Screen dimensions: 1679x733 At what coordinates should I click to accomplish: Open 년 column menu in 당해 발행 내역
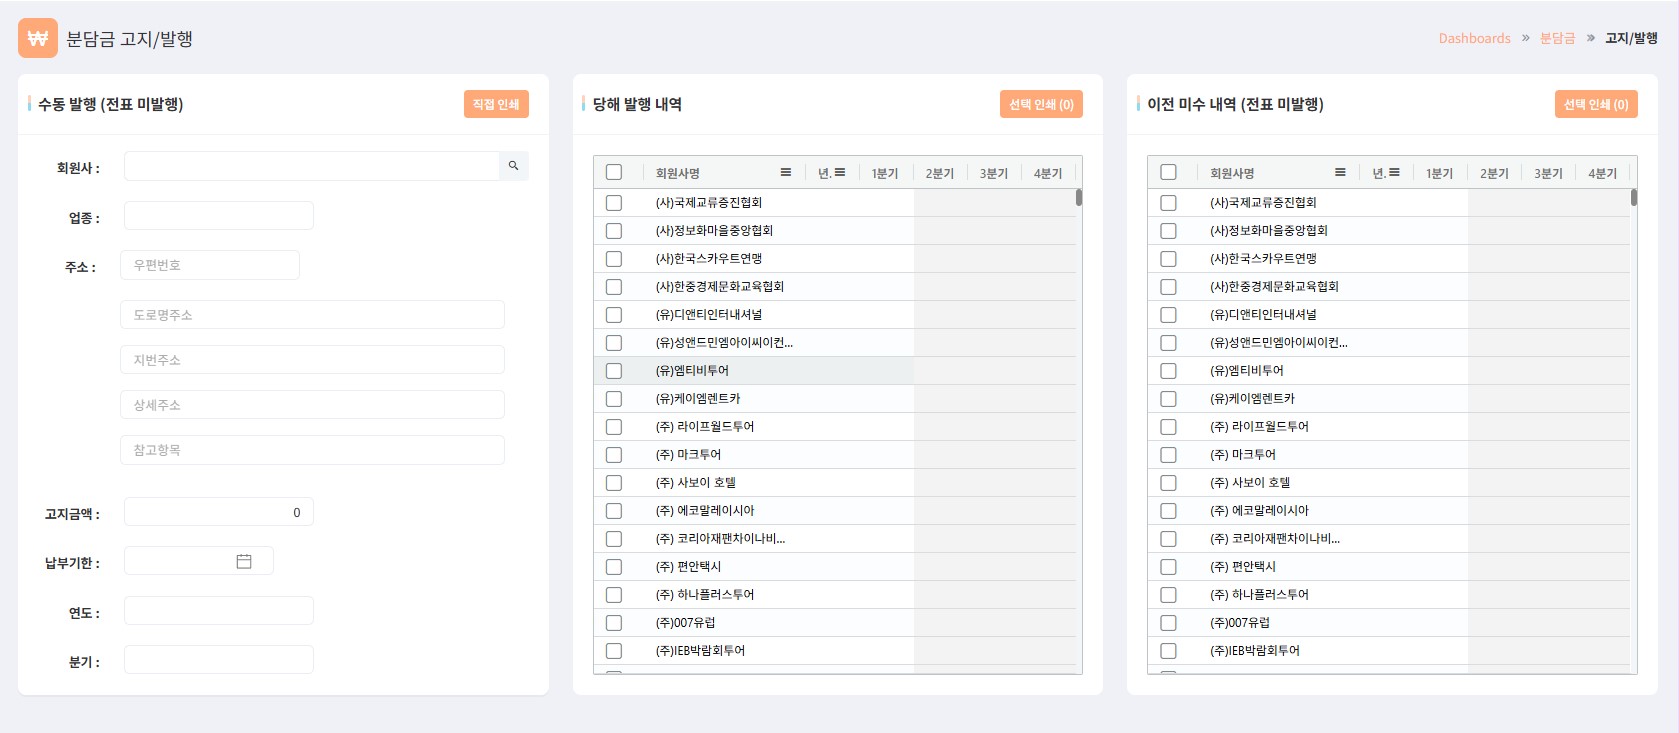(840, 173)
